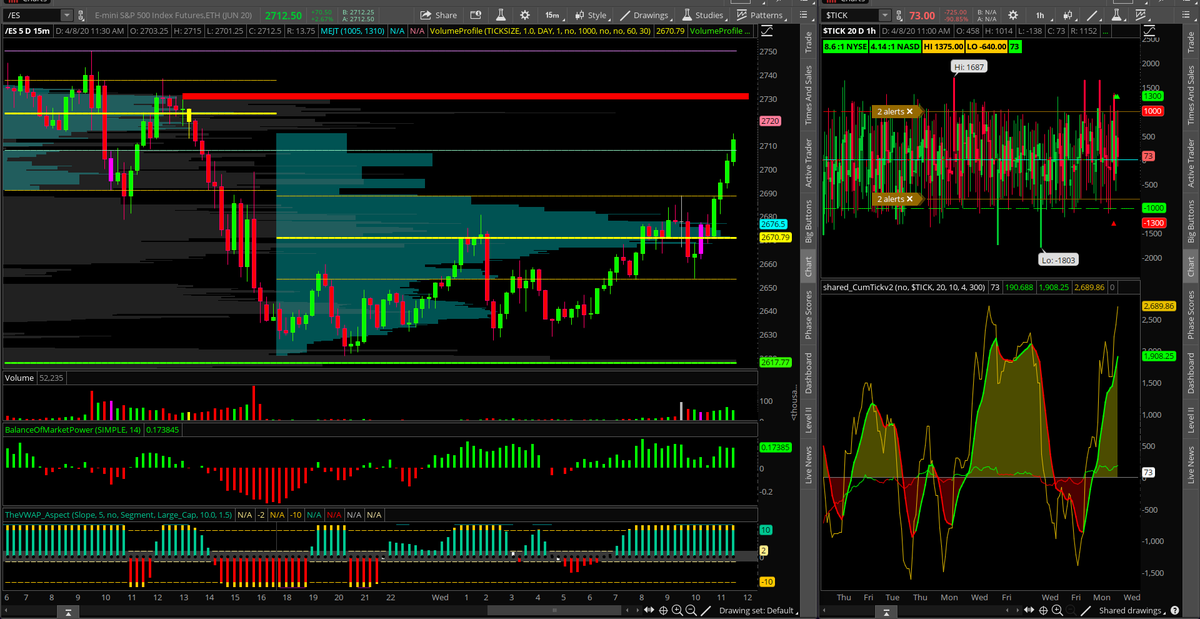Viewport: 1200px width, 619px height.
Task: Open Trade tab left of $TICK chart
Action: point(808,42)
